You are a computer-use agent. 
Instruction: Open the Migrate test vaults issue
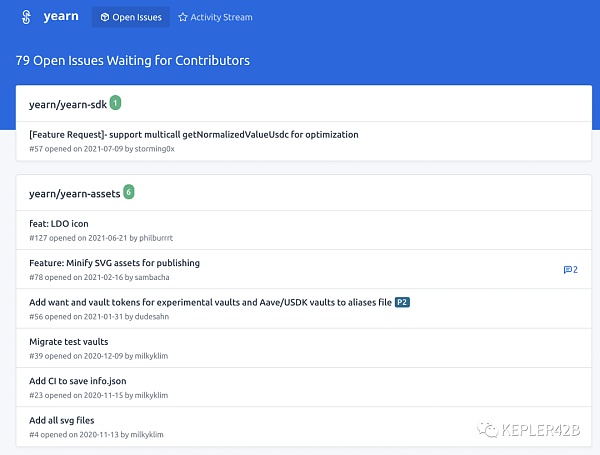(68, 342)
